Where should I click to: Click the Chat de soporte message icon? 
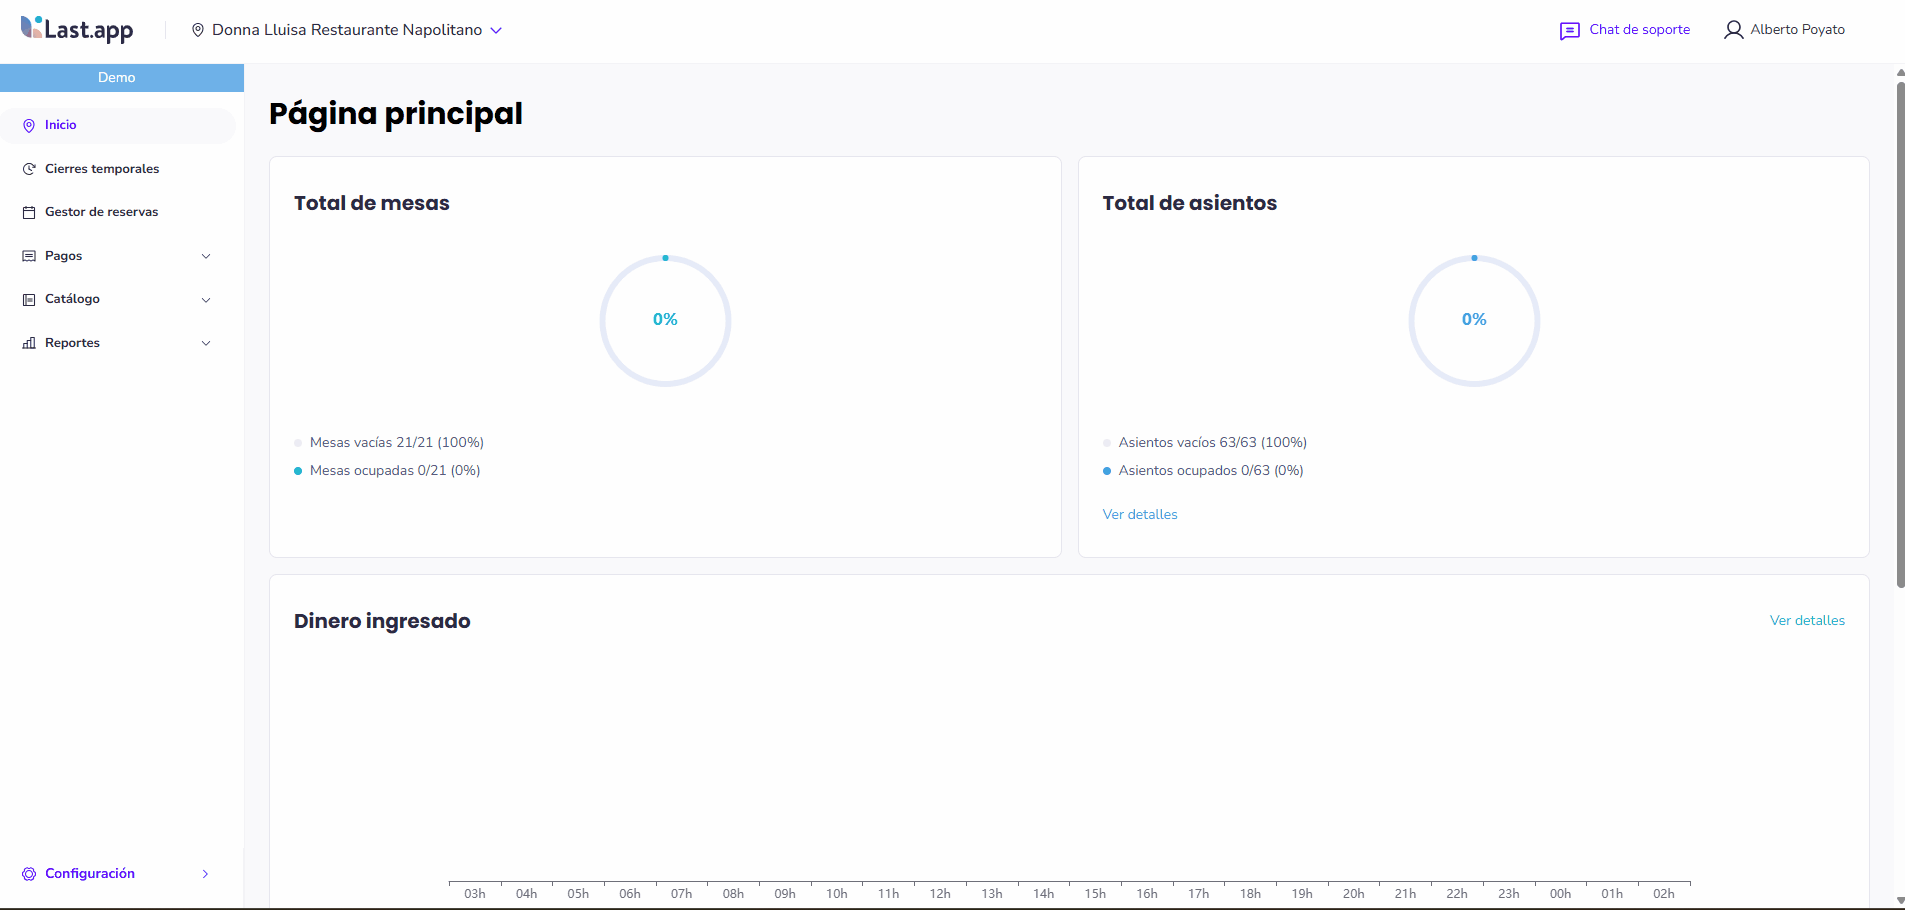point(1569,31)
